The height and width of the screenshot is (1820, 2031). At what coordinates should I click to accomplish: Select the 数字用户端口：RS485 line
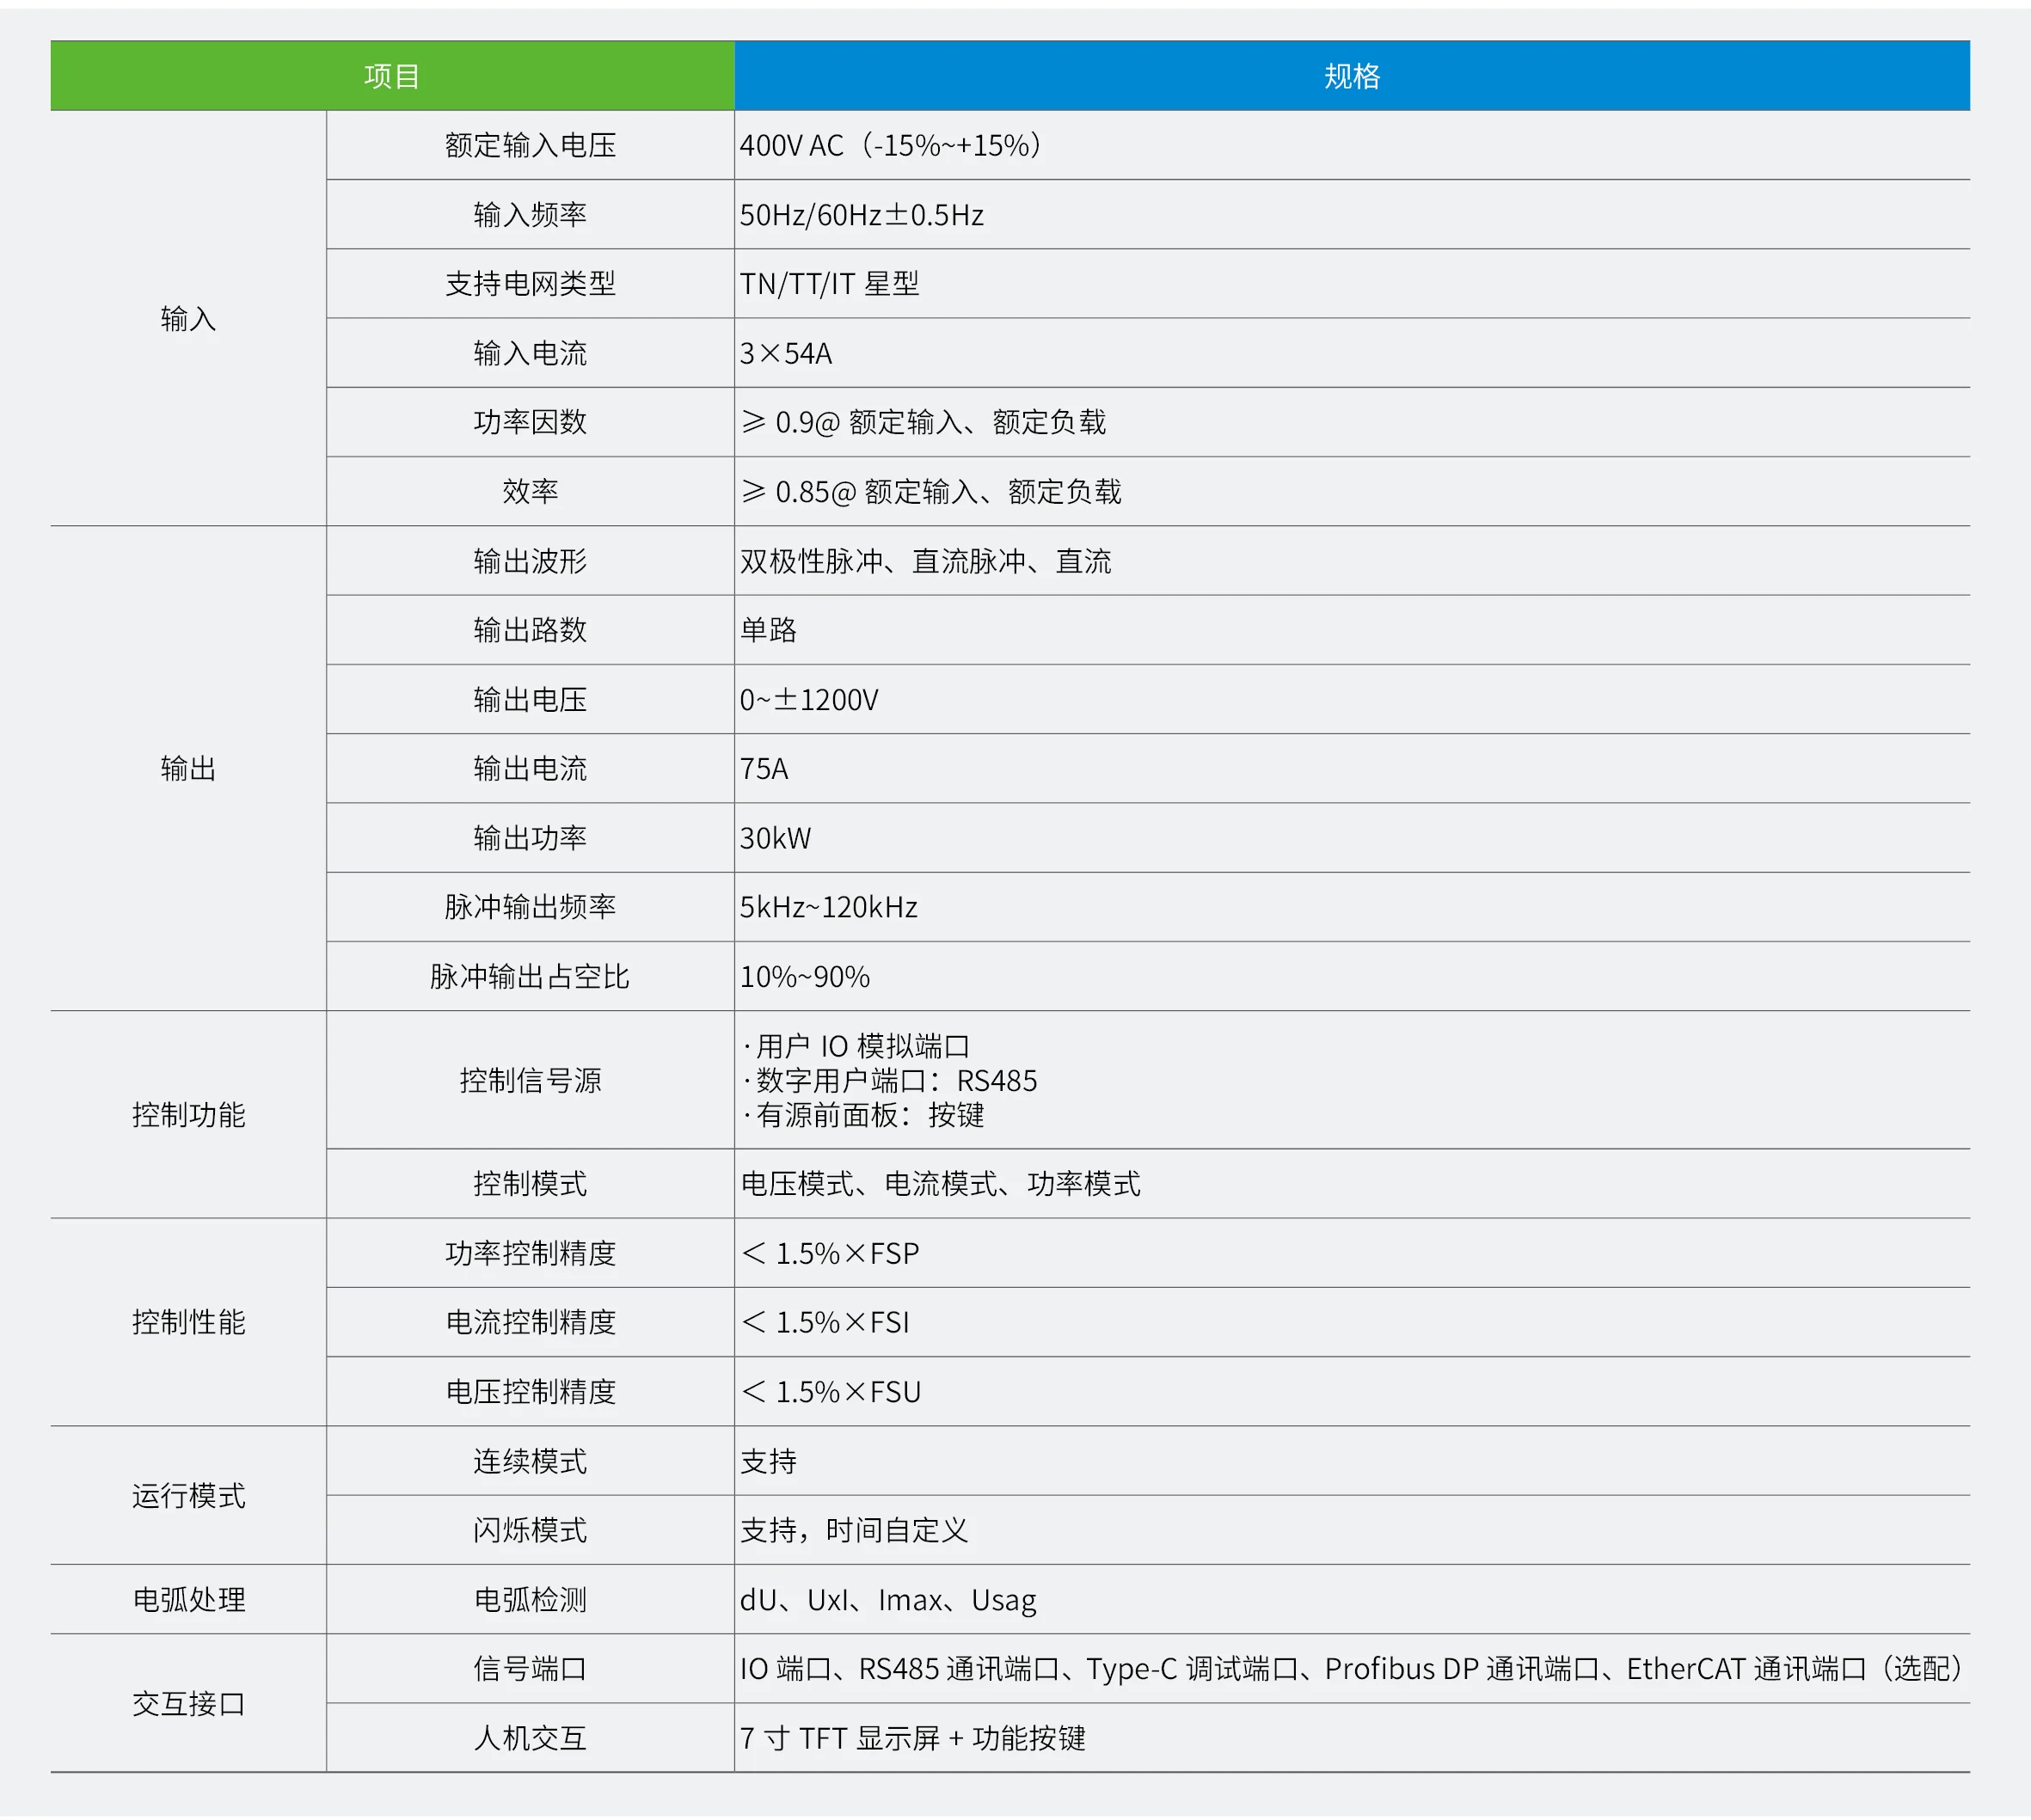pos(890,1080)
